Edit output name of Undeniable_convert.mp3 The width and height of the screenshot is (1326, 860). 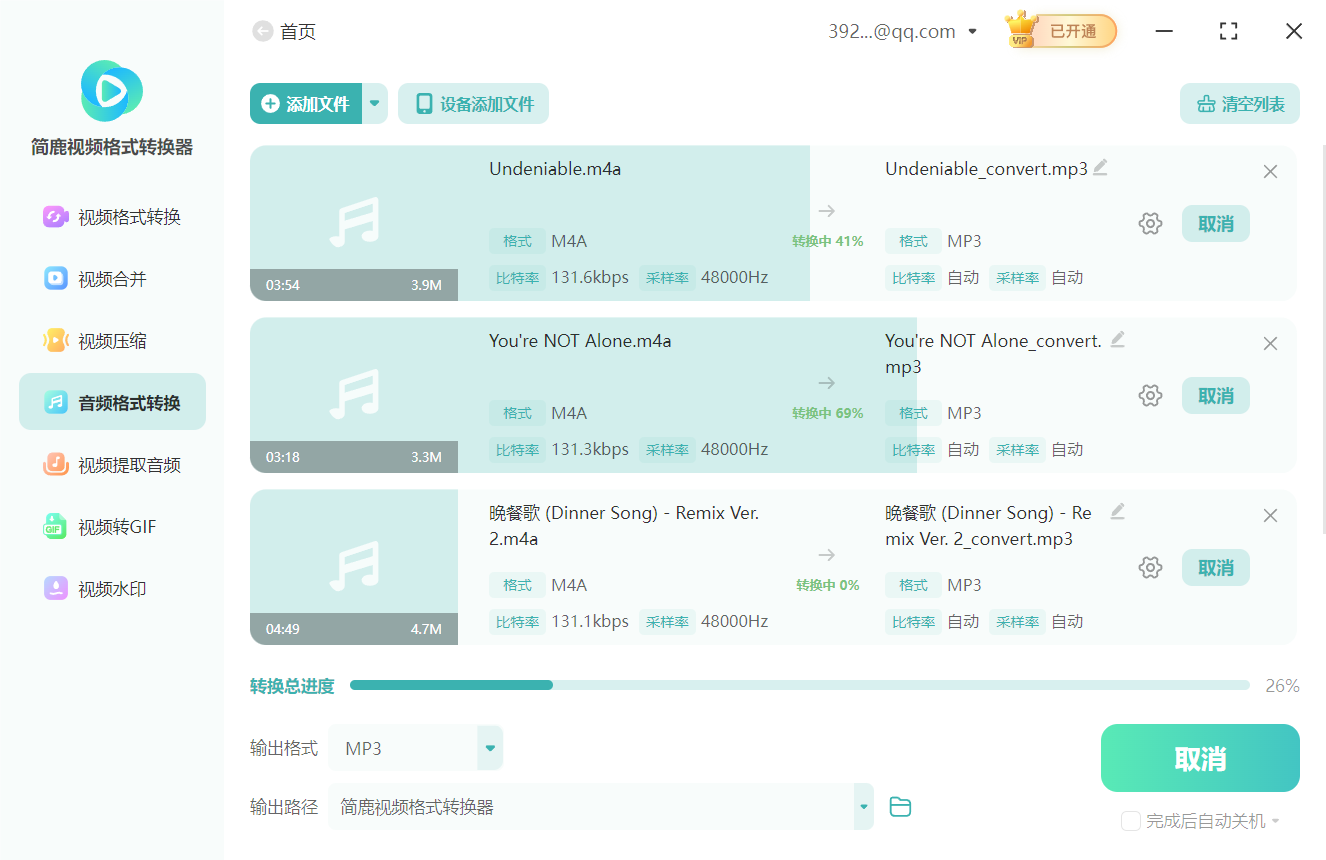point(1100,168)
